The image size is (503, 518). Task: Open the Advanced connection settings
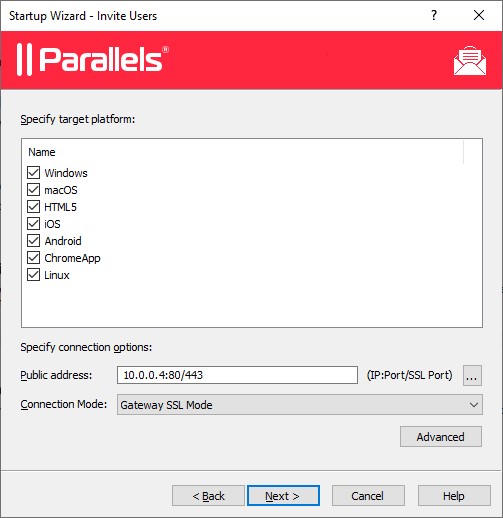coord(441,437)
